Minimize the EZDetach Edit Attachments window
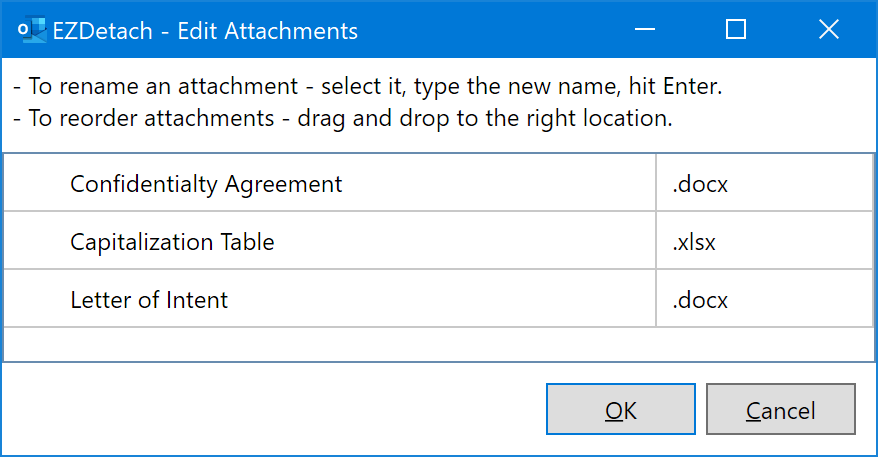The width and height of the screenshot is (878, 457). tap(645, 29)
